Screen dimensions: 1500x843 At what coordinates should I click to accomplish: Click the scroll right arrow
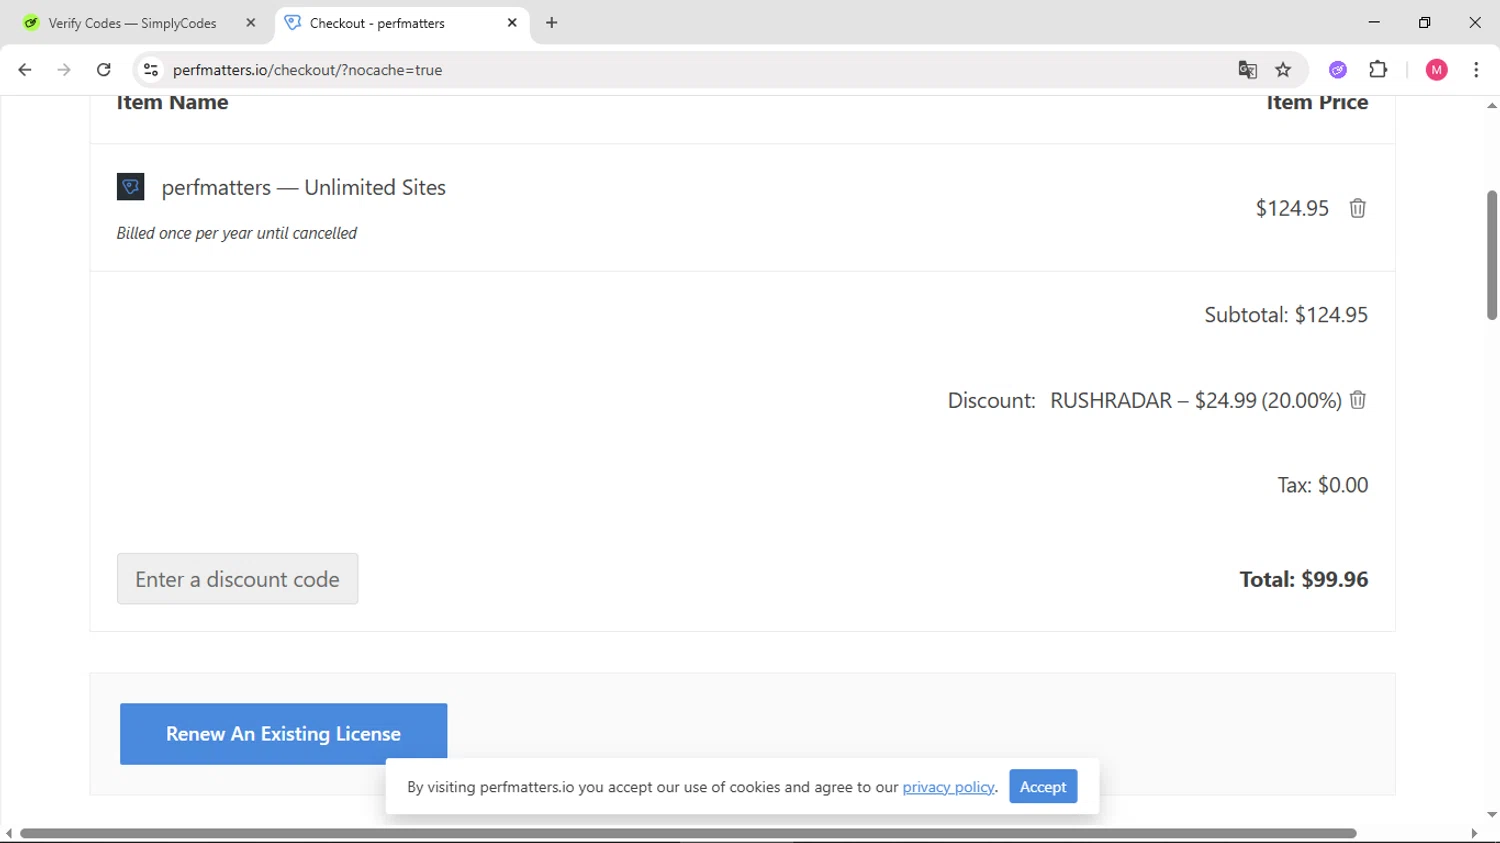tap(1474, 833)
